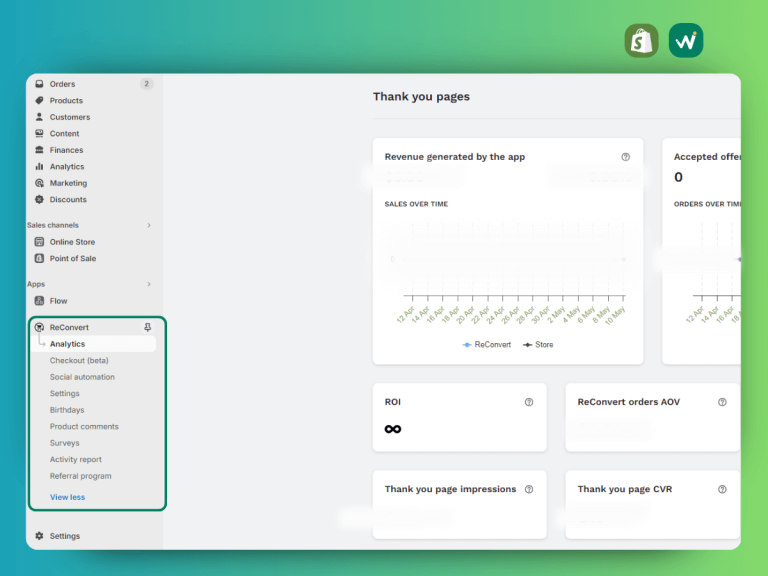Open Products in the sidebar

[66, 100]
